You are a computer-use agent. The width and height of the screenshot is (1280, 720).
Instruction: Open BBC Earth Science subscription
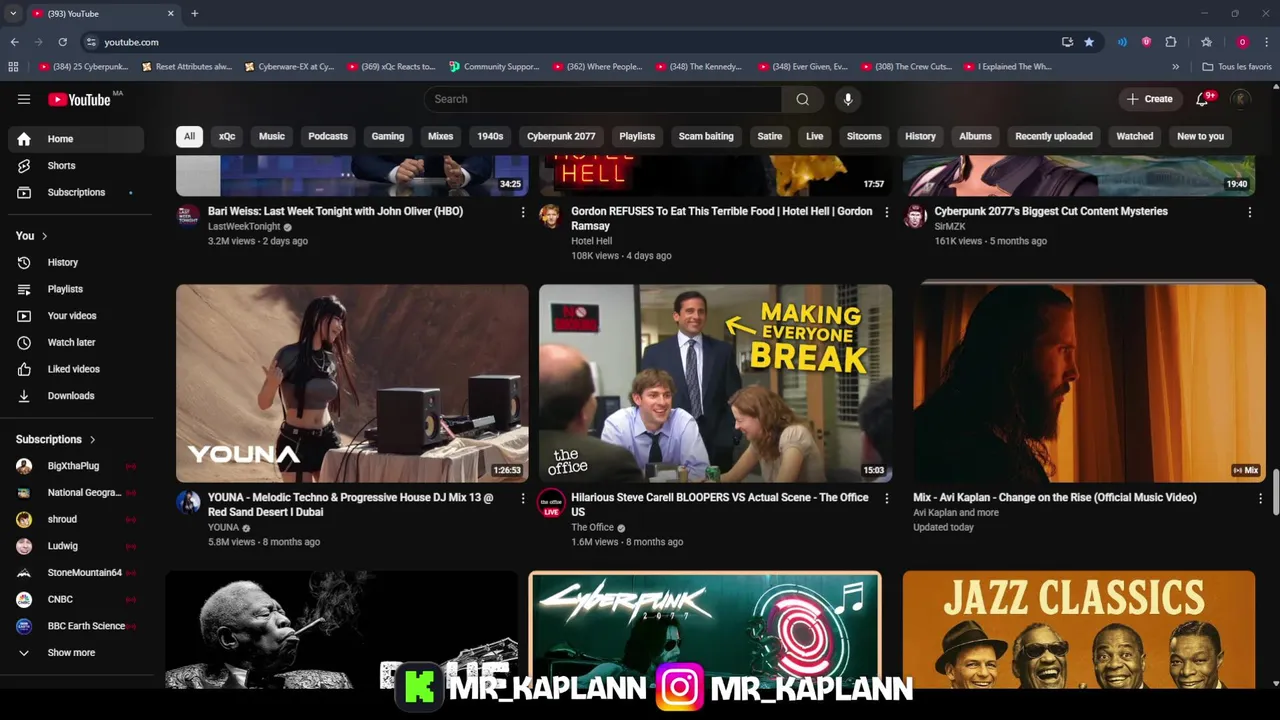[x=76, y=626]
